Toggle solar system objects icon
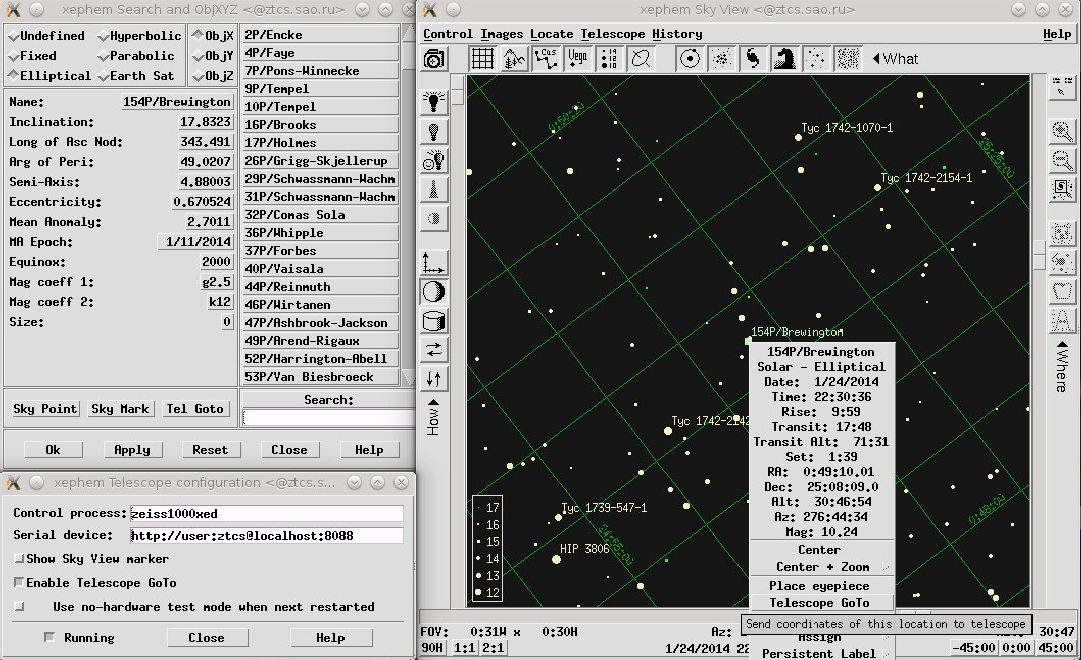The width and height of the screenshot is (1081, 660). (x=689, y=59)
